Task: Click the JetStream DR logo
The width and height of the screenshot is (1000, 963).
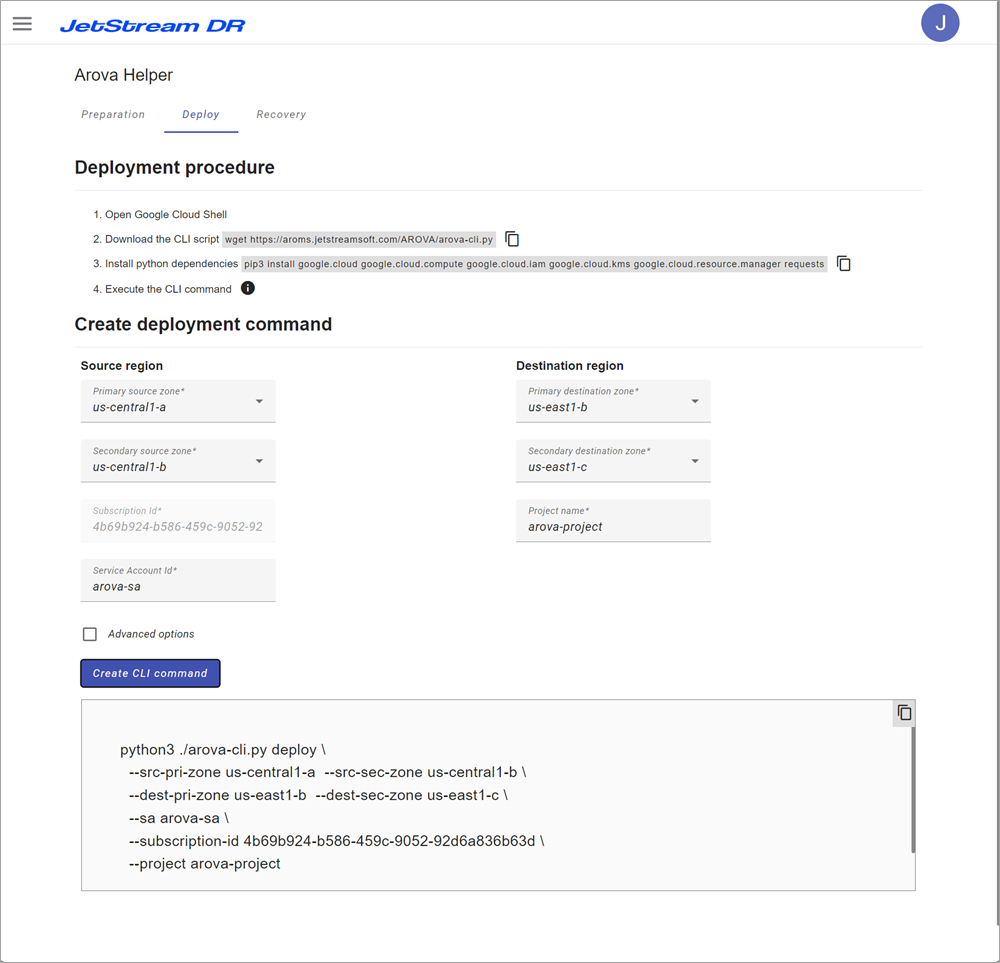Action: pos(152,25)
